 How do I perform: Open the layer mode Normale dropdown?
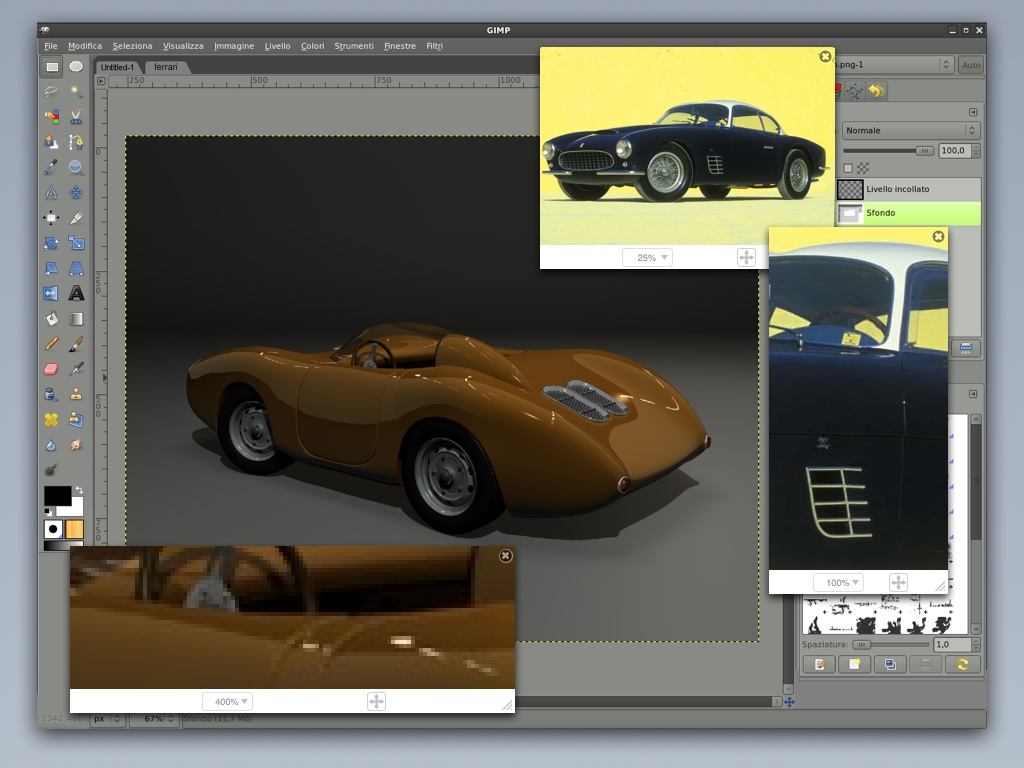click(x=910, y=131)
